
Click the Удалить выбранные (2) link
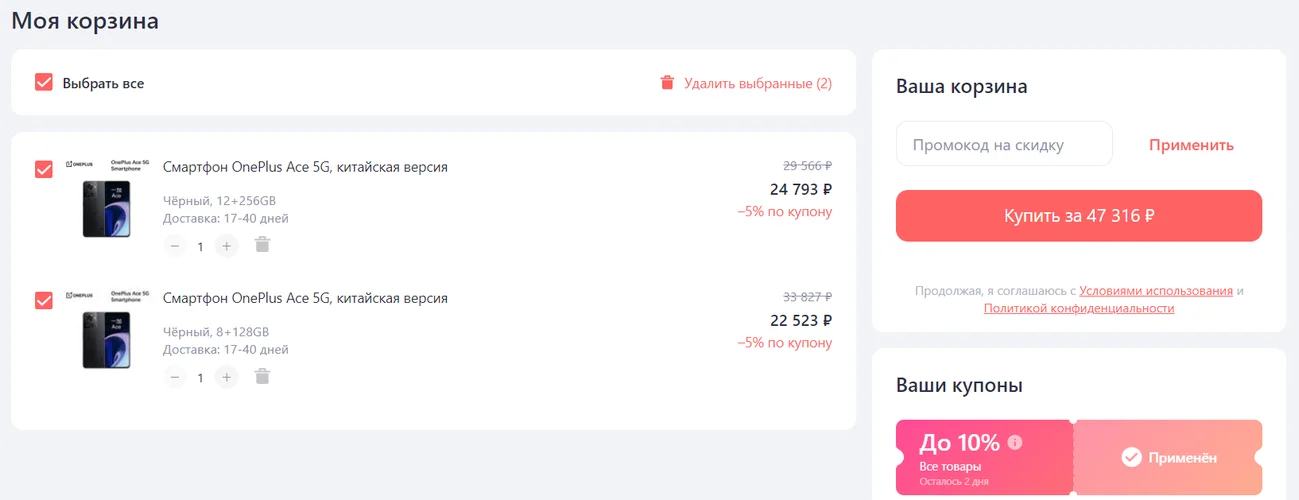(x=758, y=83)
